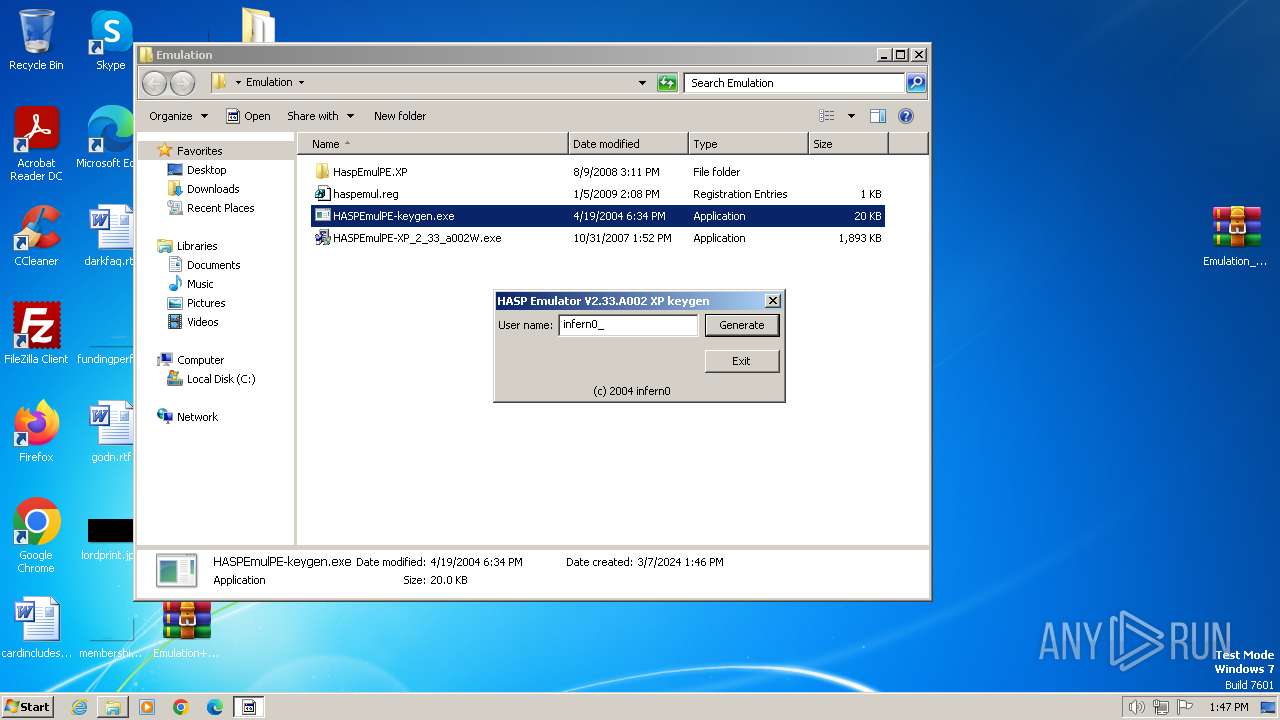This screenshot has width=1280, height=720.
Task: Open the godn.rtf desktop document
Action: coord(111,431)
